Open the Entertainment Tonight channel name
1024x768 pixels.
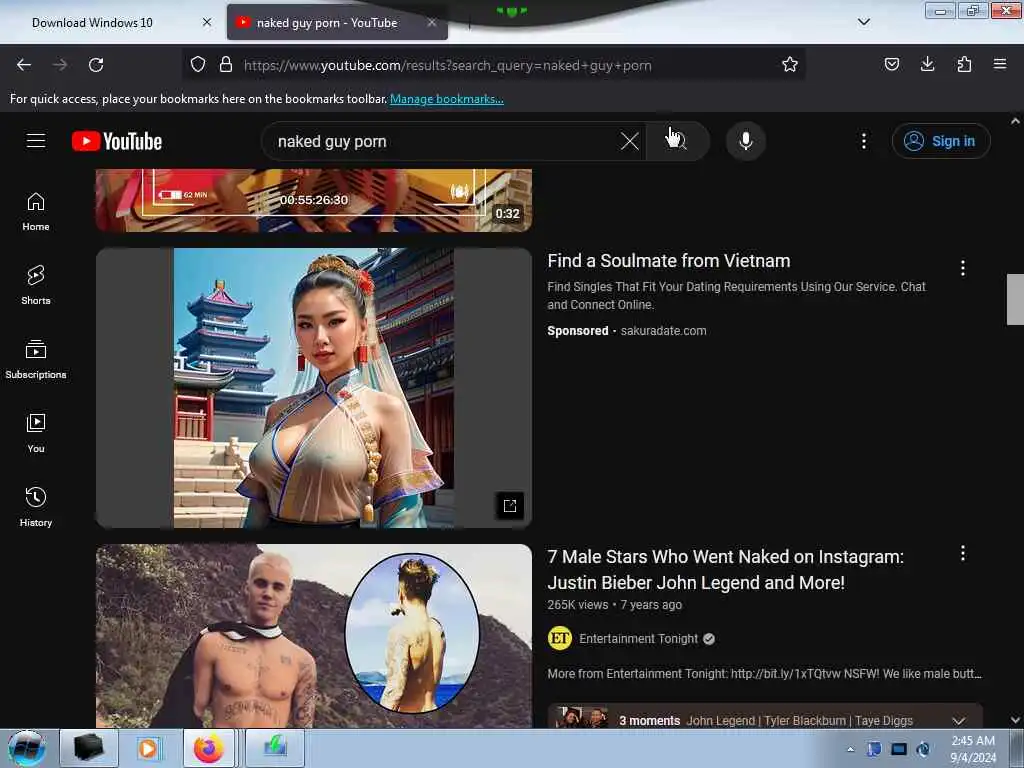(638, 639)
